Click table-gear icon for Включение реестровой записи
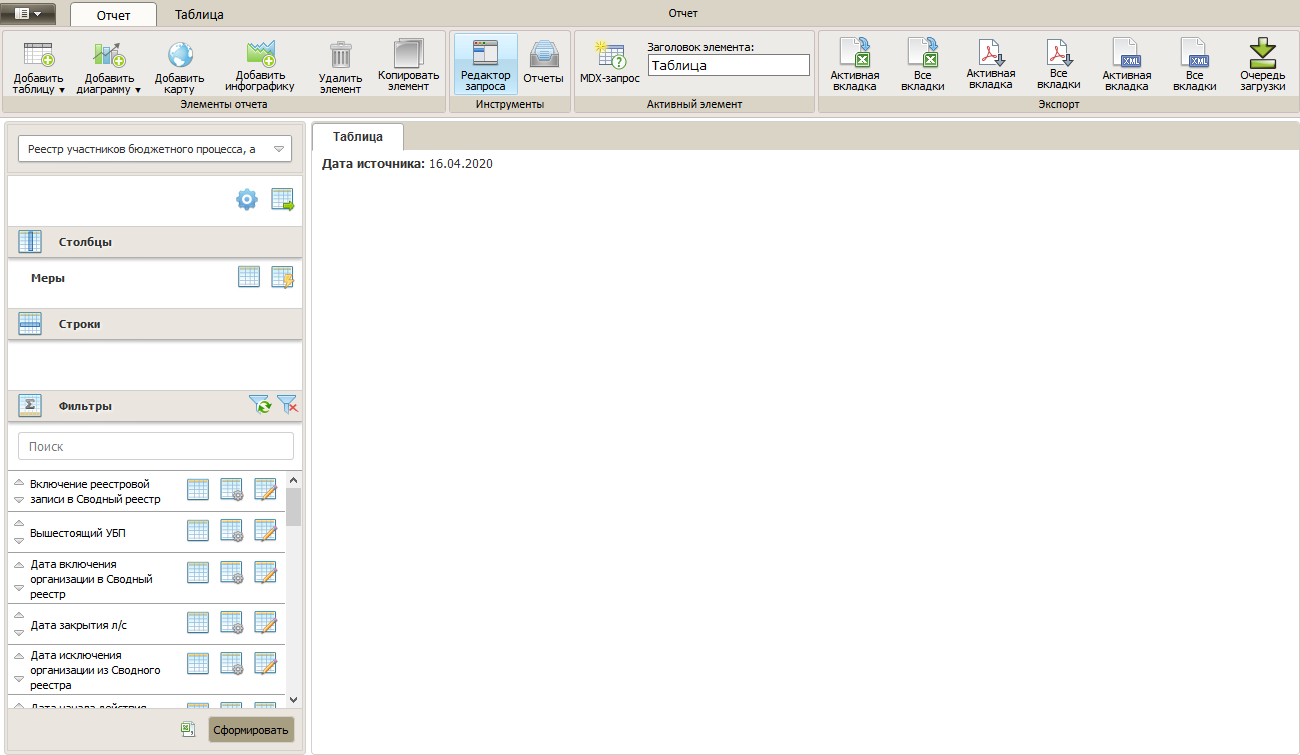Screen dimensions: 1300x755 click(x=232, y=490)
